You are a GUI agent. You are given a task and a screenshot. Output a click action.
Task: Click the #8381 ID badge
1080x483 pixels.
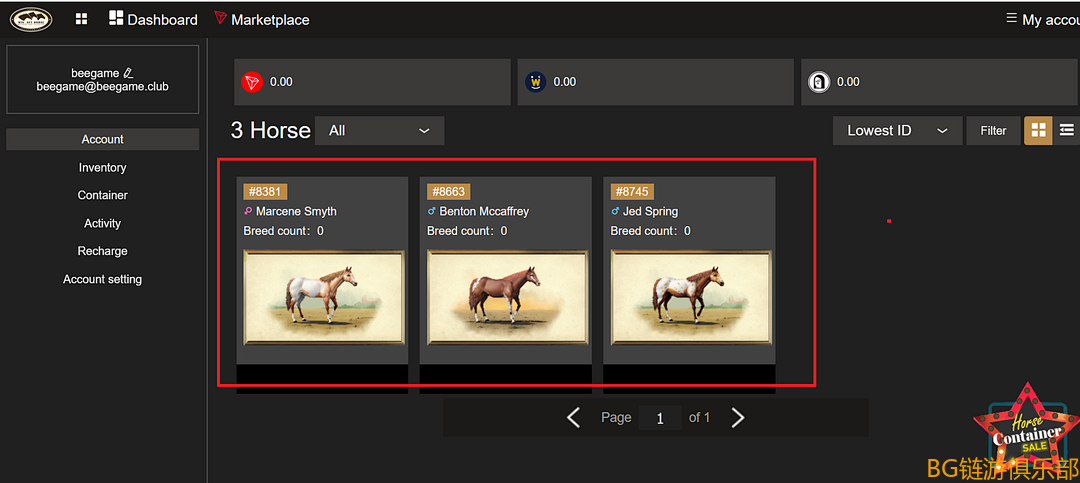point(265,192)
